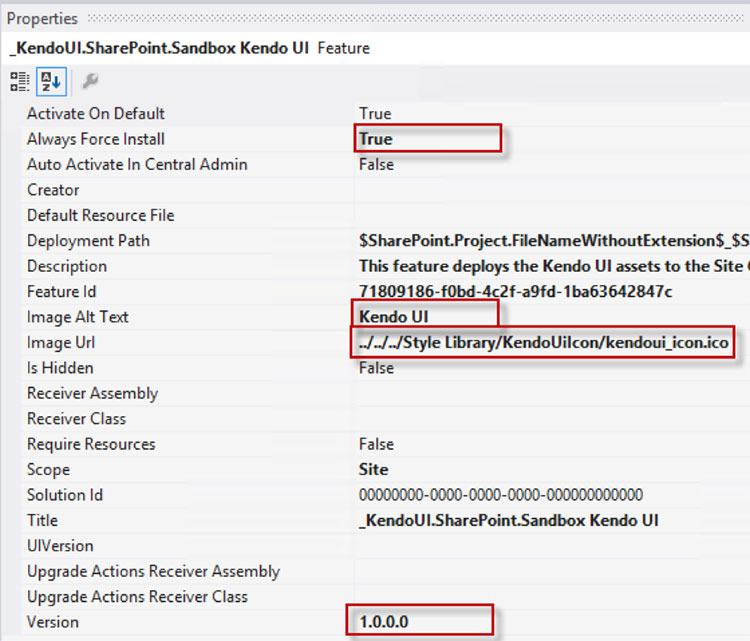Select Default Resource File property

[100, 215]
